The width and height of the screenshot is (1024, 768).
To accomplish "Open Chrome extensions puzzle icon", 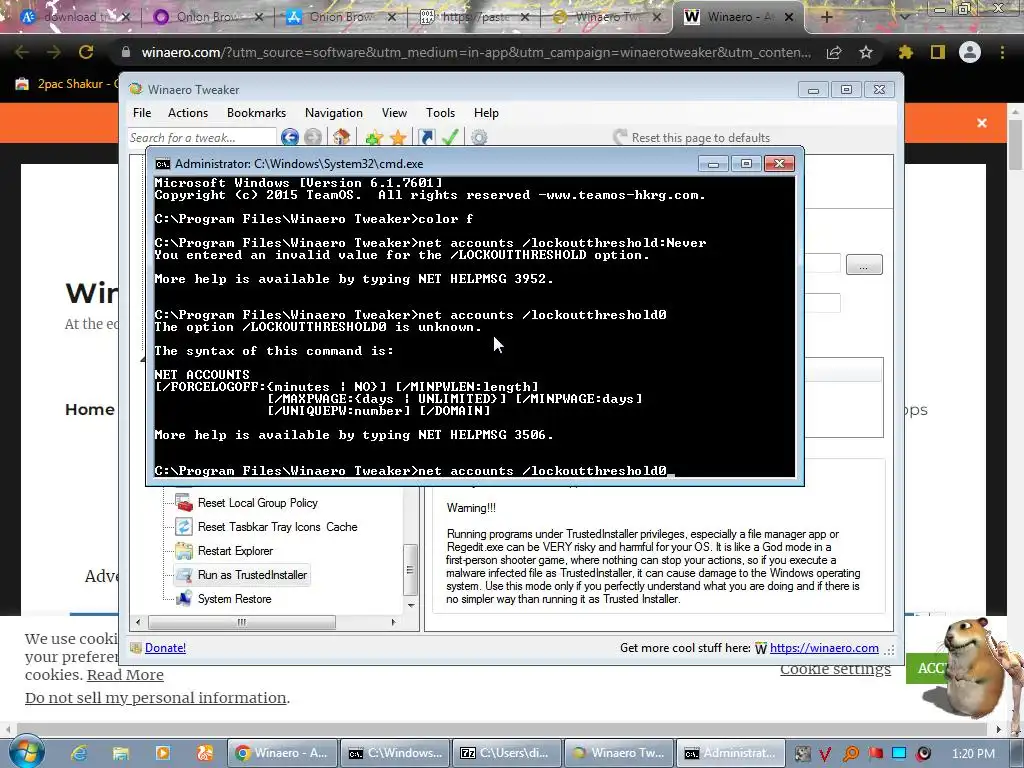I will pos(905,52).
